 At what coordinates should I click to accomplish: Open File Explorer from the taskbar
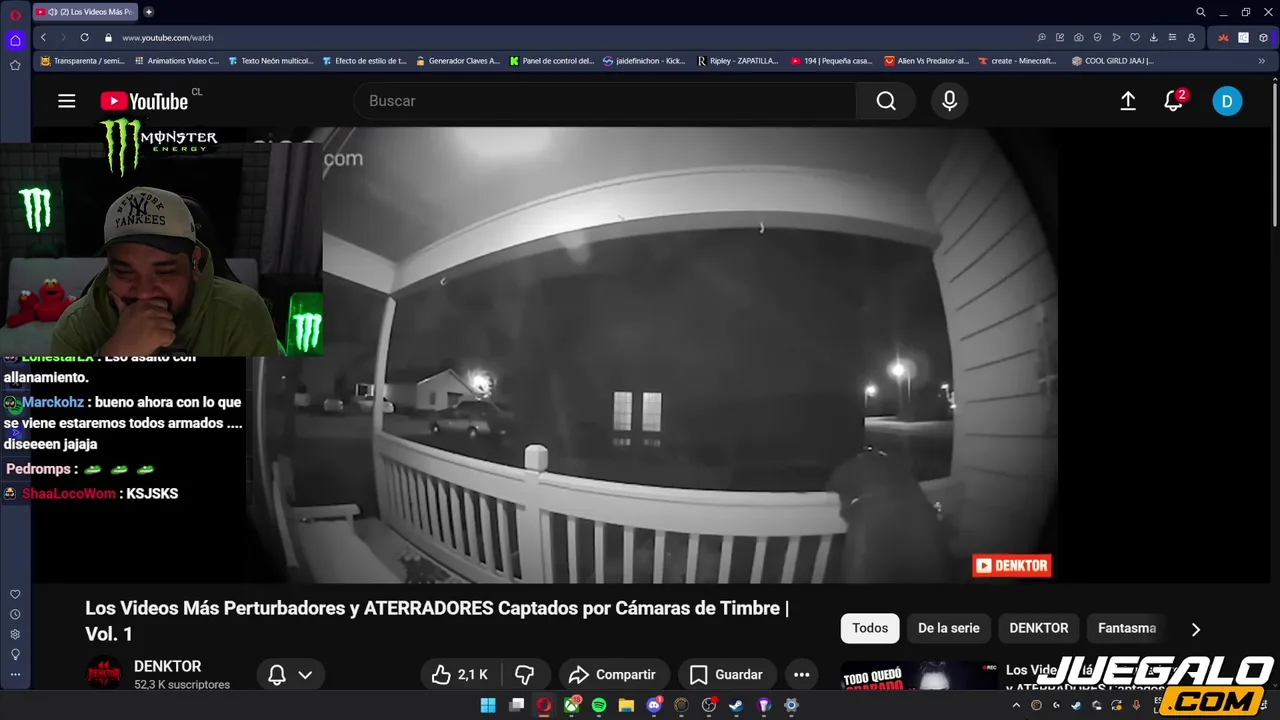626,705
